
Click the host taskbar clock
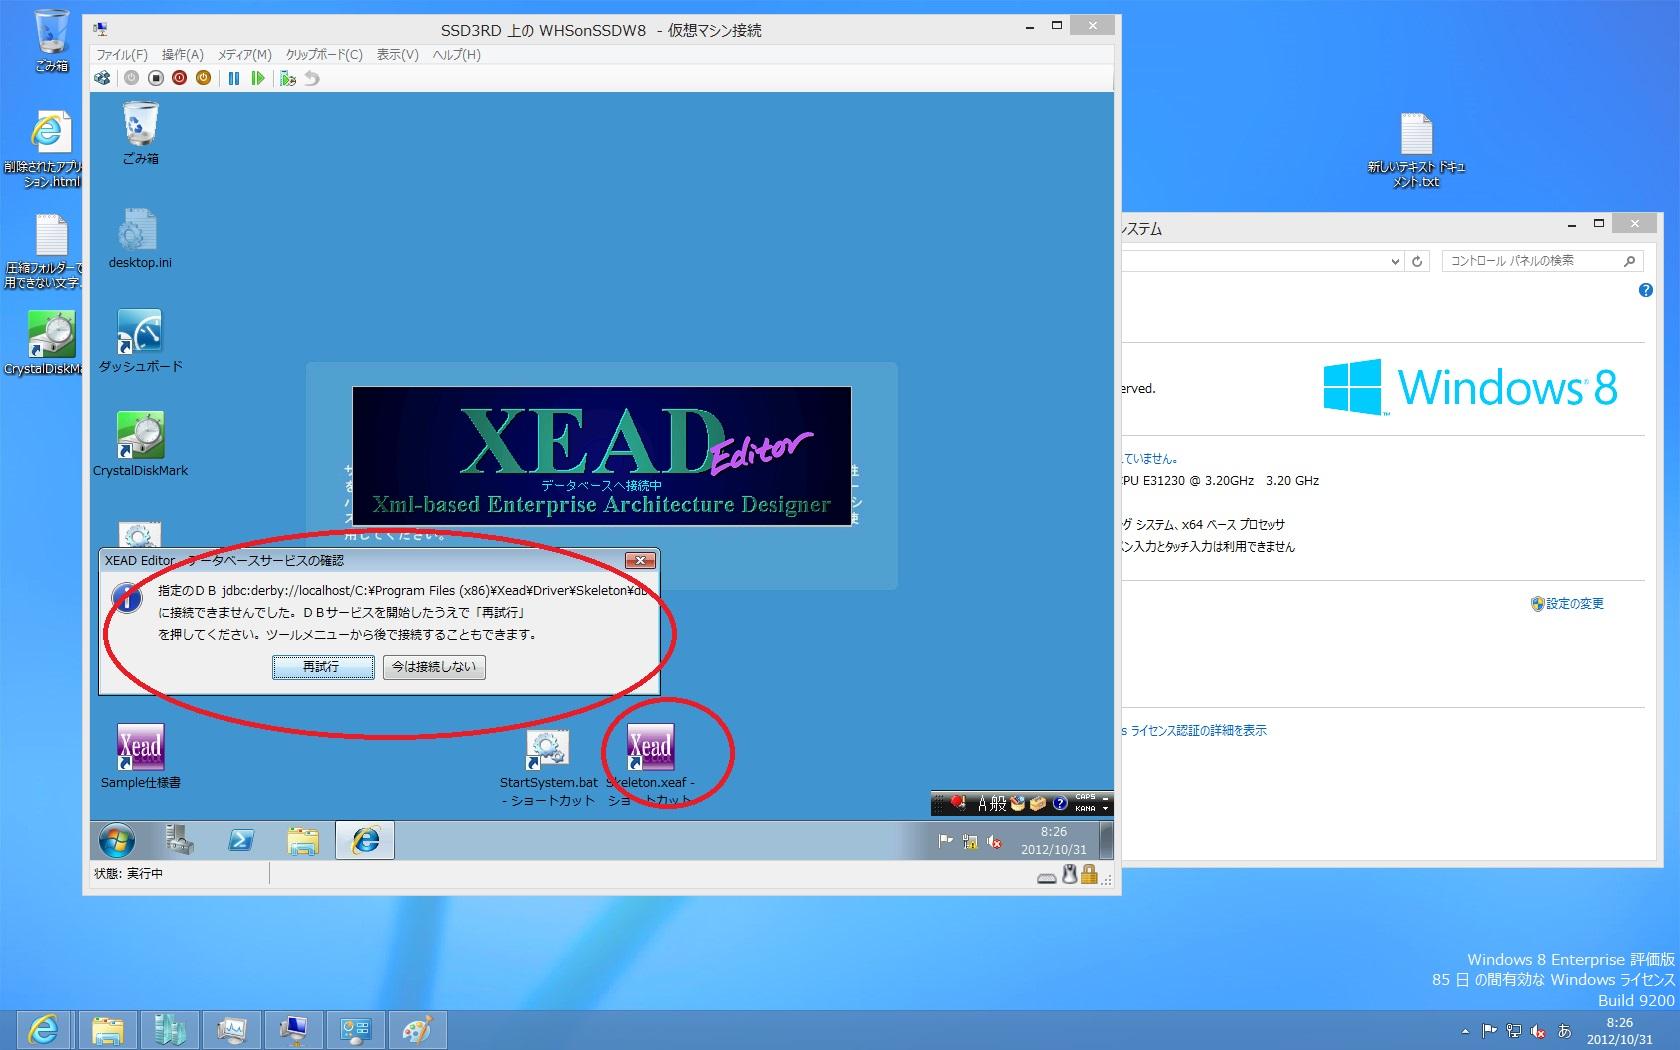tap(1620, 1031)
